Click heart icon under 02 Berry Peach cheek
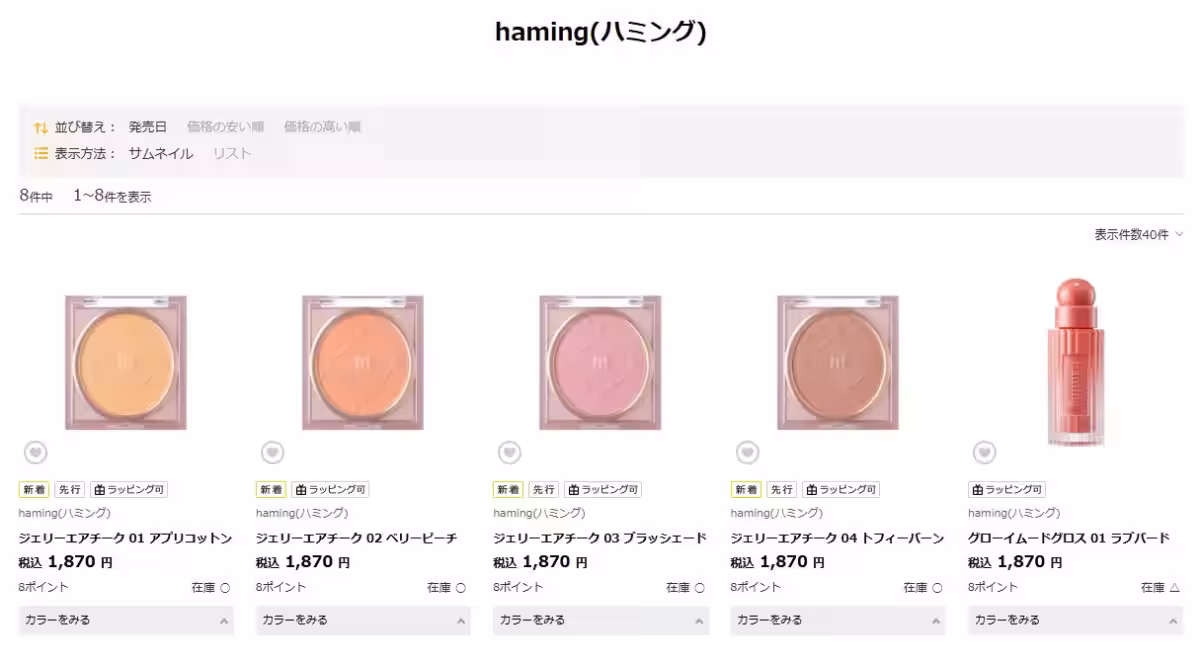This screenshot has height=664, width=1200. (272, 453)
